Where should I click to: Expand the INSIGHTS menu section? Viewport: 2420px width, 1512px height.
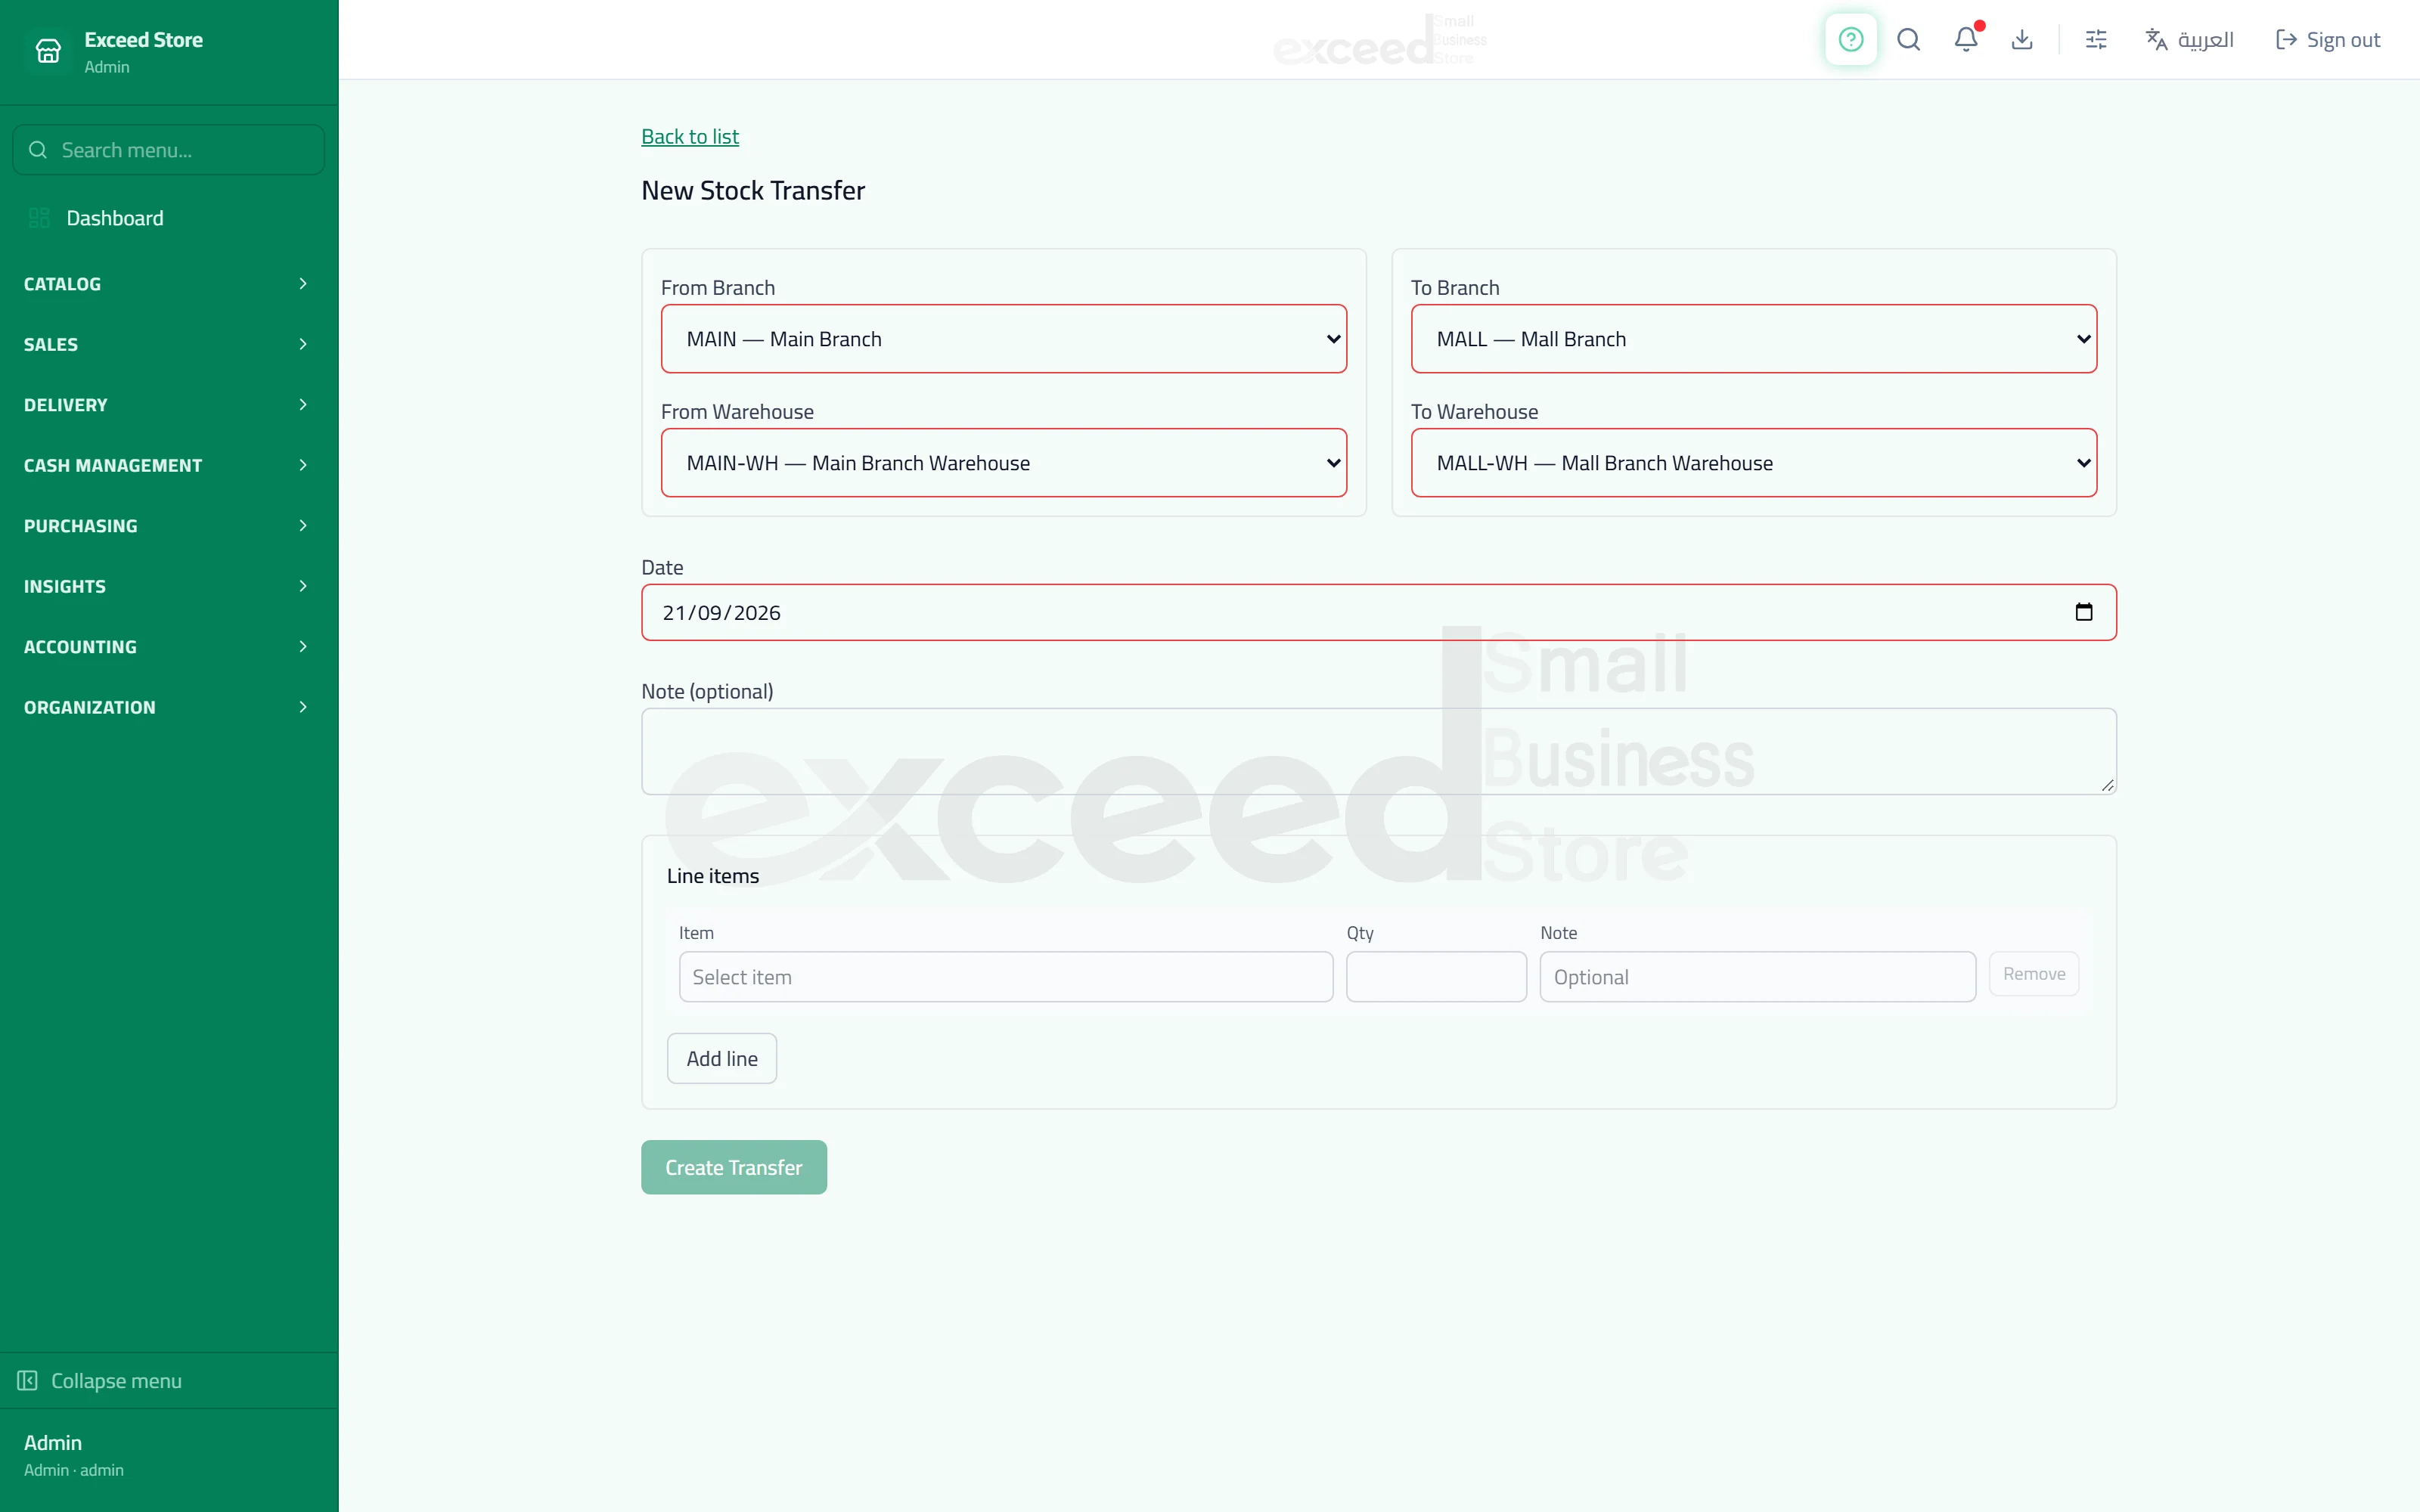click(x=169, y=586)
